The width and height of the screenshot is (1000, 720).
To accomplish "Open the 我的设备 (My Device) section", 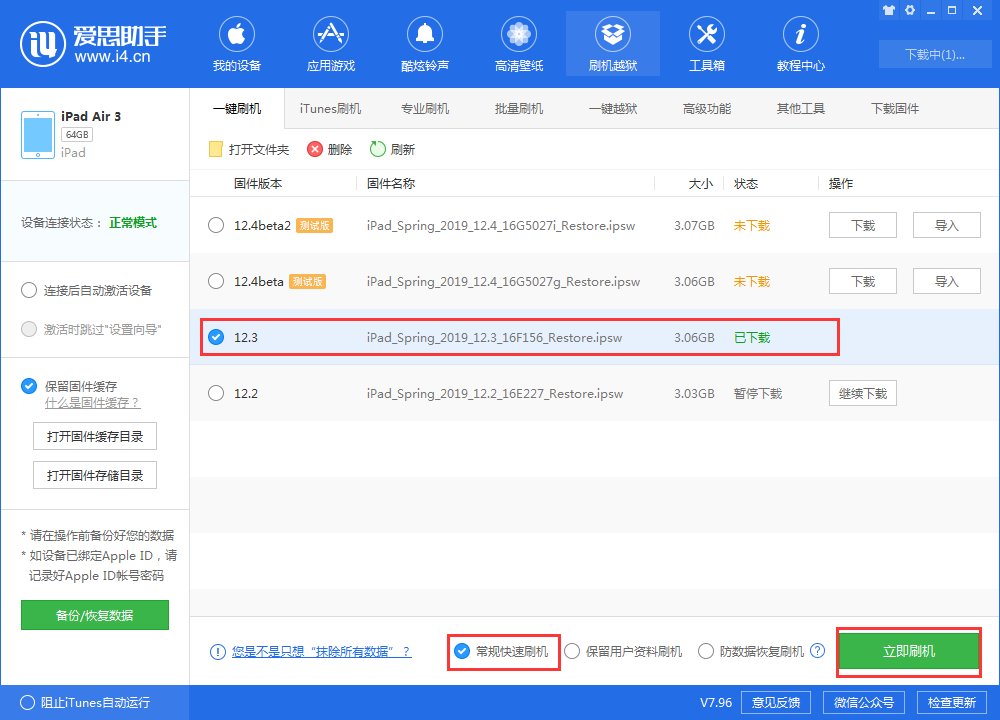I will point(237,43).
